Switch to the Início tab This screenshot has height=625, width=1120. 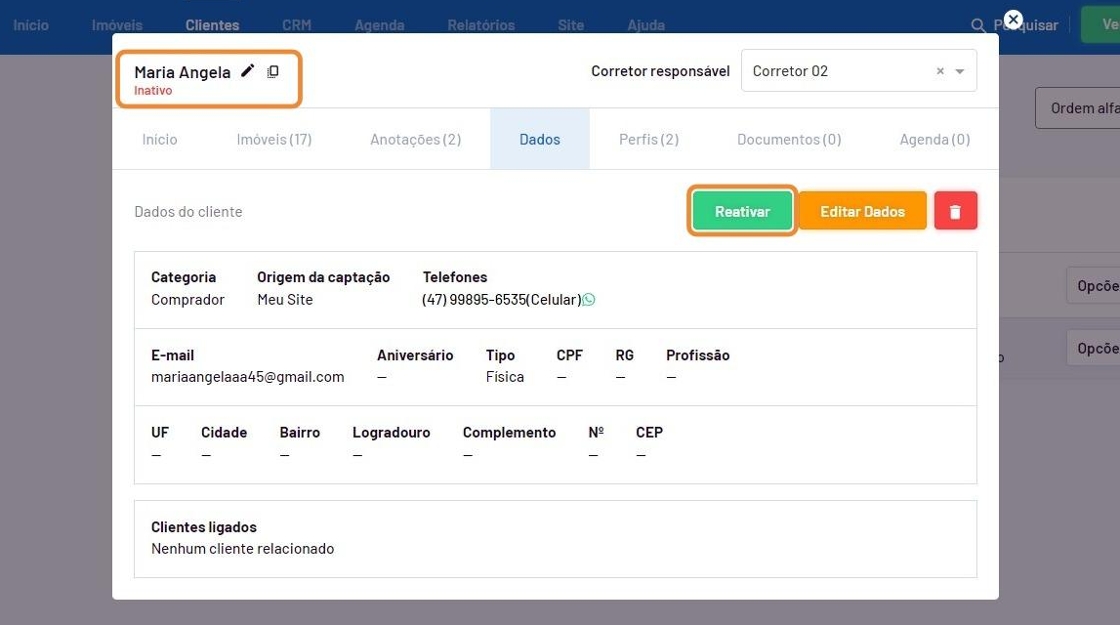tap(159, 140)
